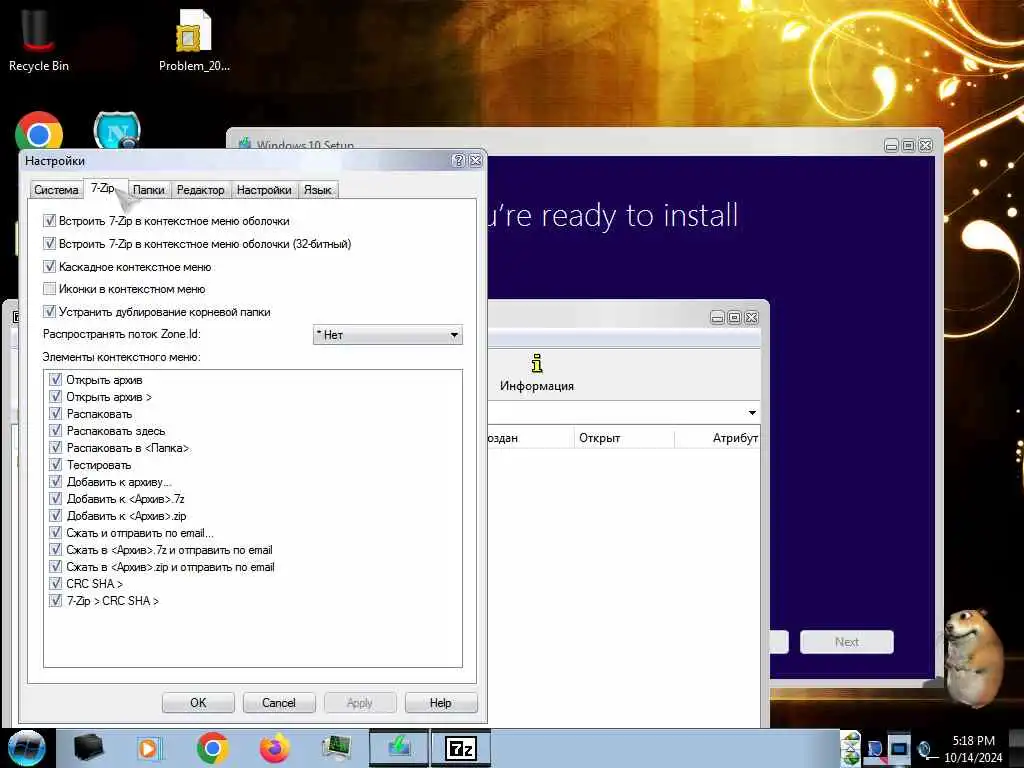
Task: Open the black folder taskbar icon
Action: coord(89,748)
